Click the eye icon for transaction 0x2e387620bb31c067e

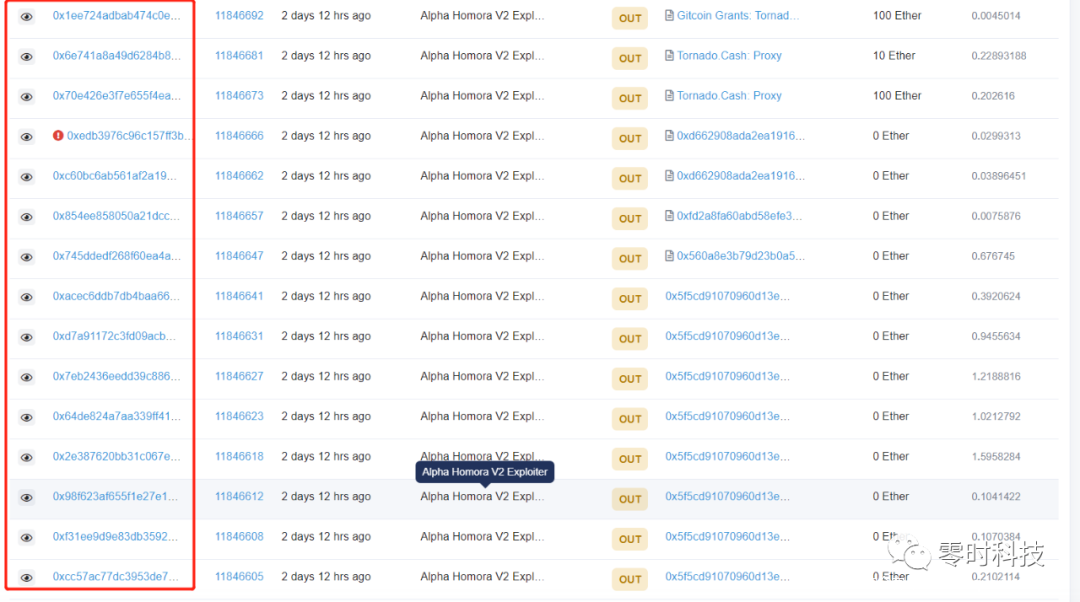pyautogui.click(x=26, y=457)
